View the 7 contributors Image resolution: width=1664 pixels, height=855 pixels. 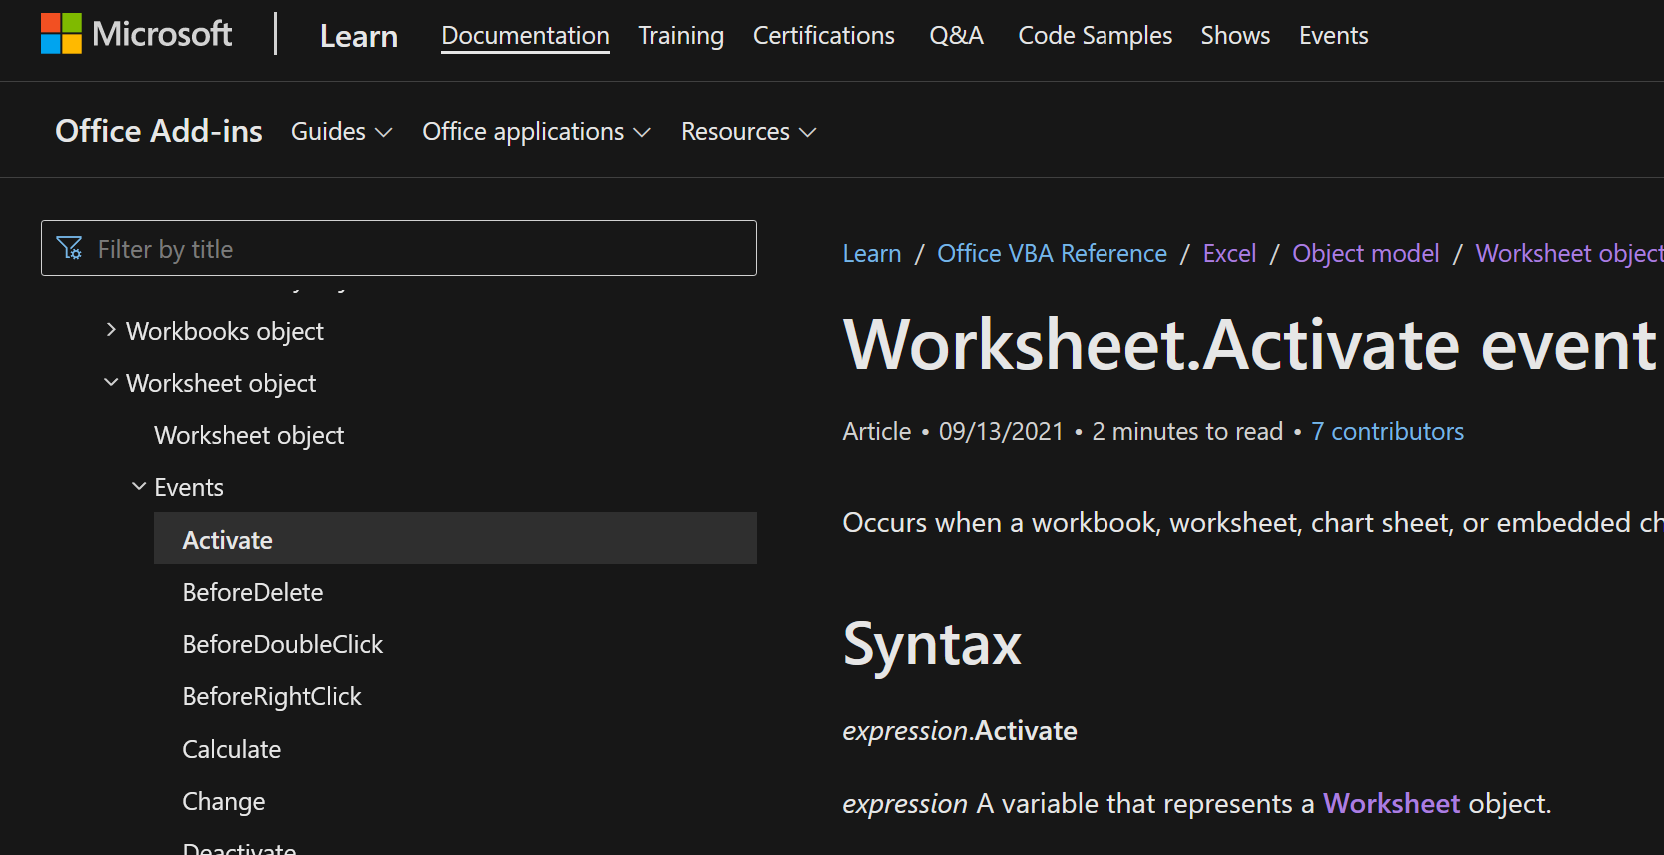[1387, 431]
